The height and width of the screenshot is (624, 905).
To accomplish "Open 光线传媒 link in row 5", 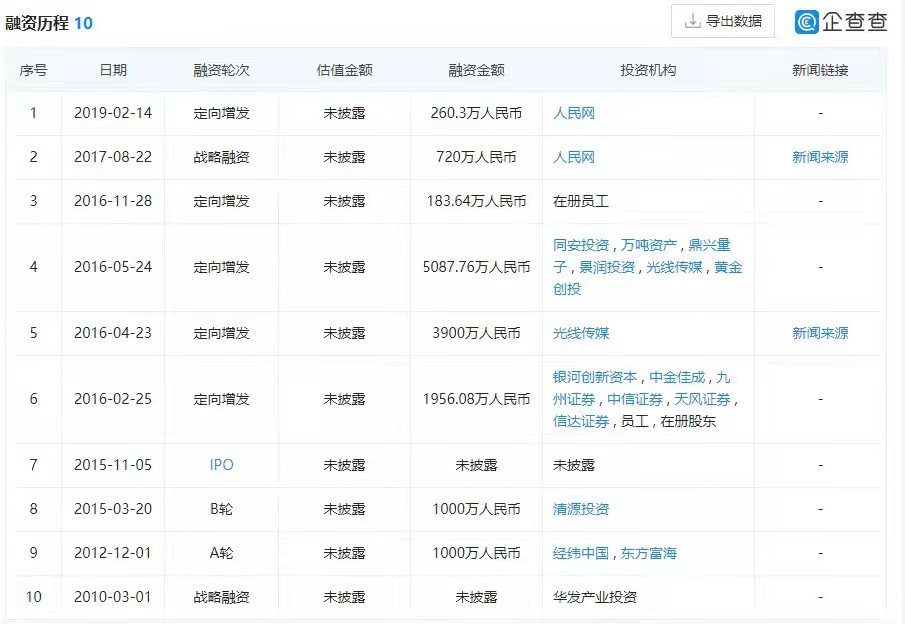I will pyautogui.click(x=581, y=333).
